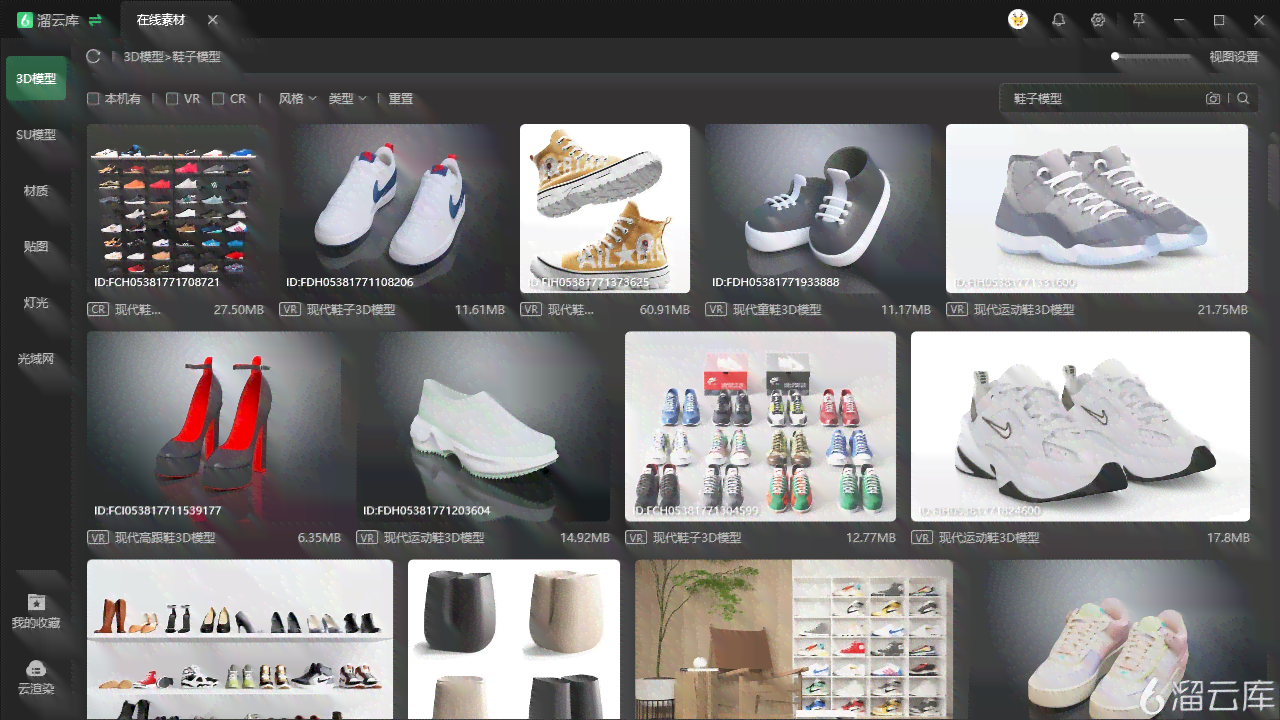Click VR badge of 14.92MB sports shoe
This screenshot has width=1280, height=720.
point(367,538)
